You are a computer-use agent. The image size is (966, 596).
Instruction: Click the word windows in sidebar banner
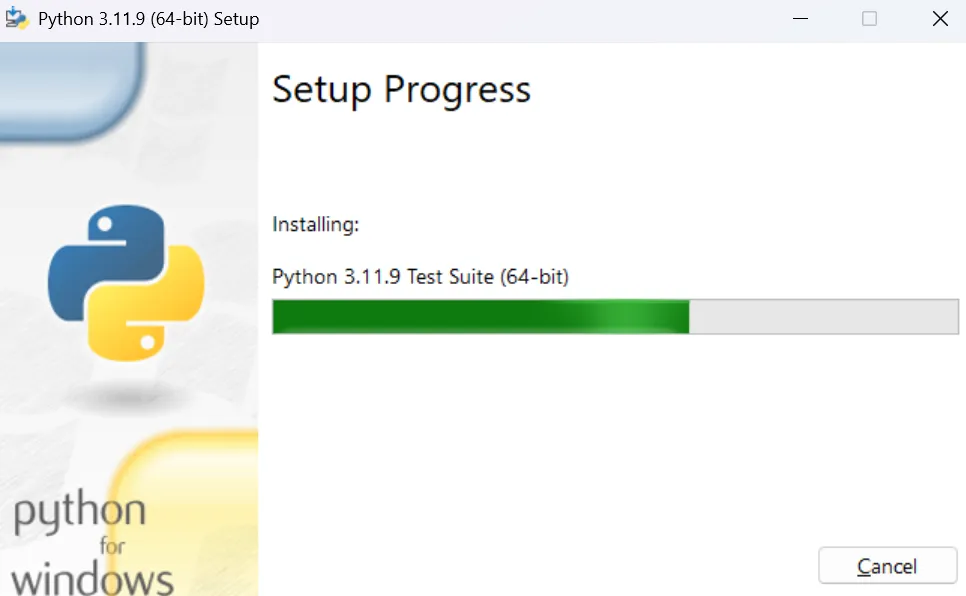tap(92, 579)
